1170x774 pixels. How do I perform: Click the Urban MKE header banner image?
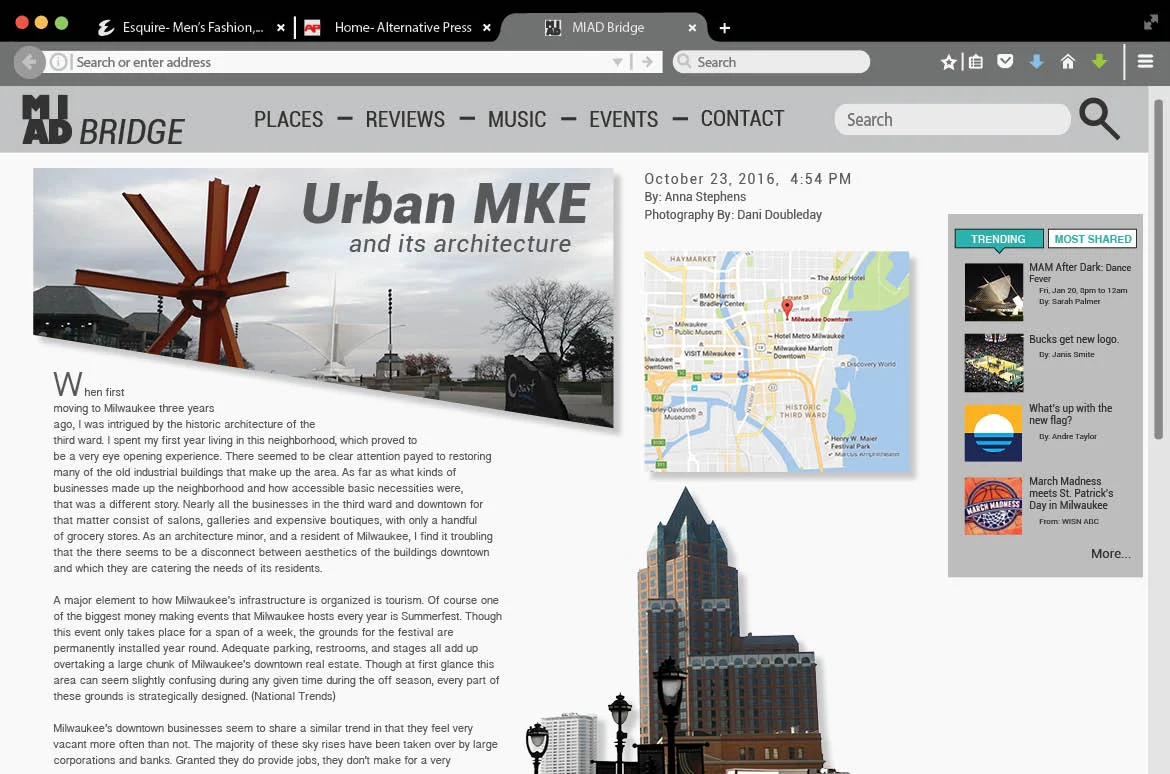323,297
